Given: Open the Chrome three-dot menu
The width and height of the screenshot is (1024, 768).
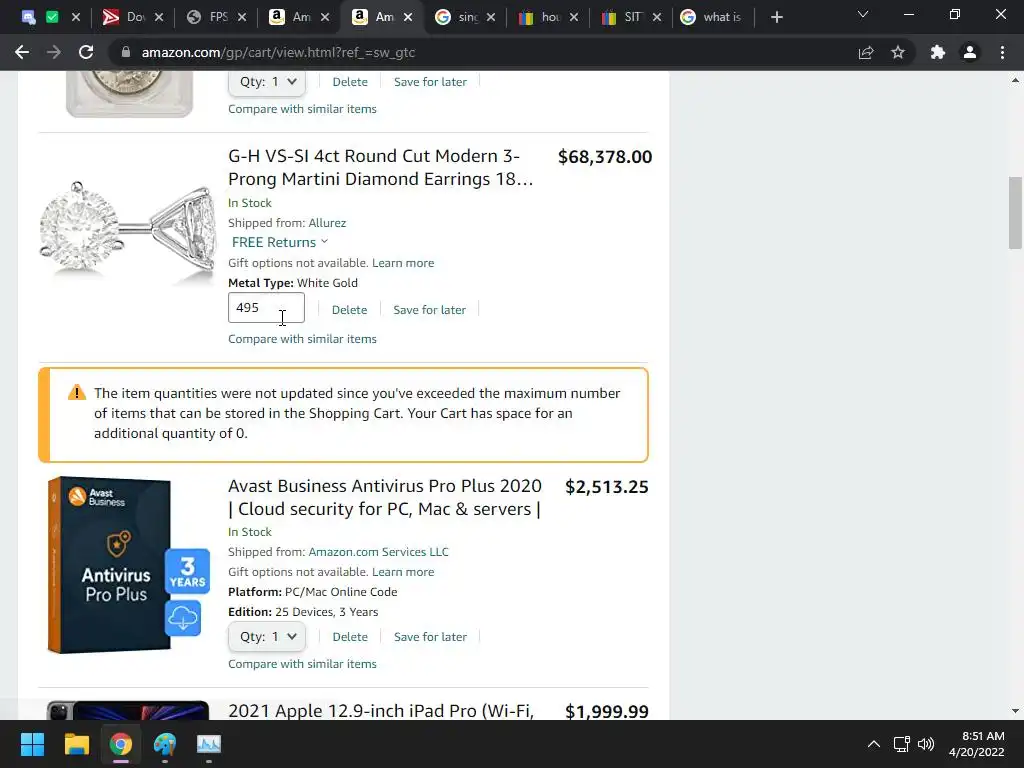Looking at the screenshot, I should pos(1002,52).
